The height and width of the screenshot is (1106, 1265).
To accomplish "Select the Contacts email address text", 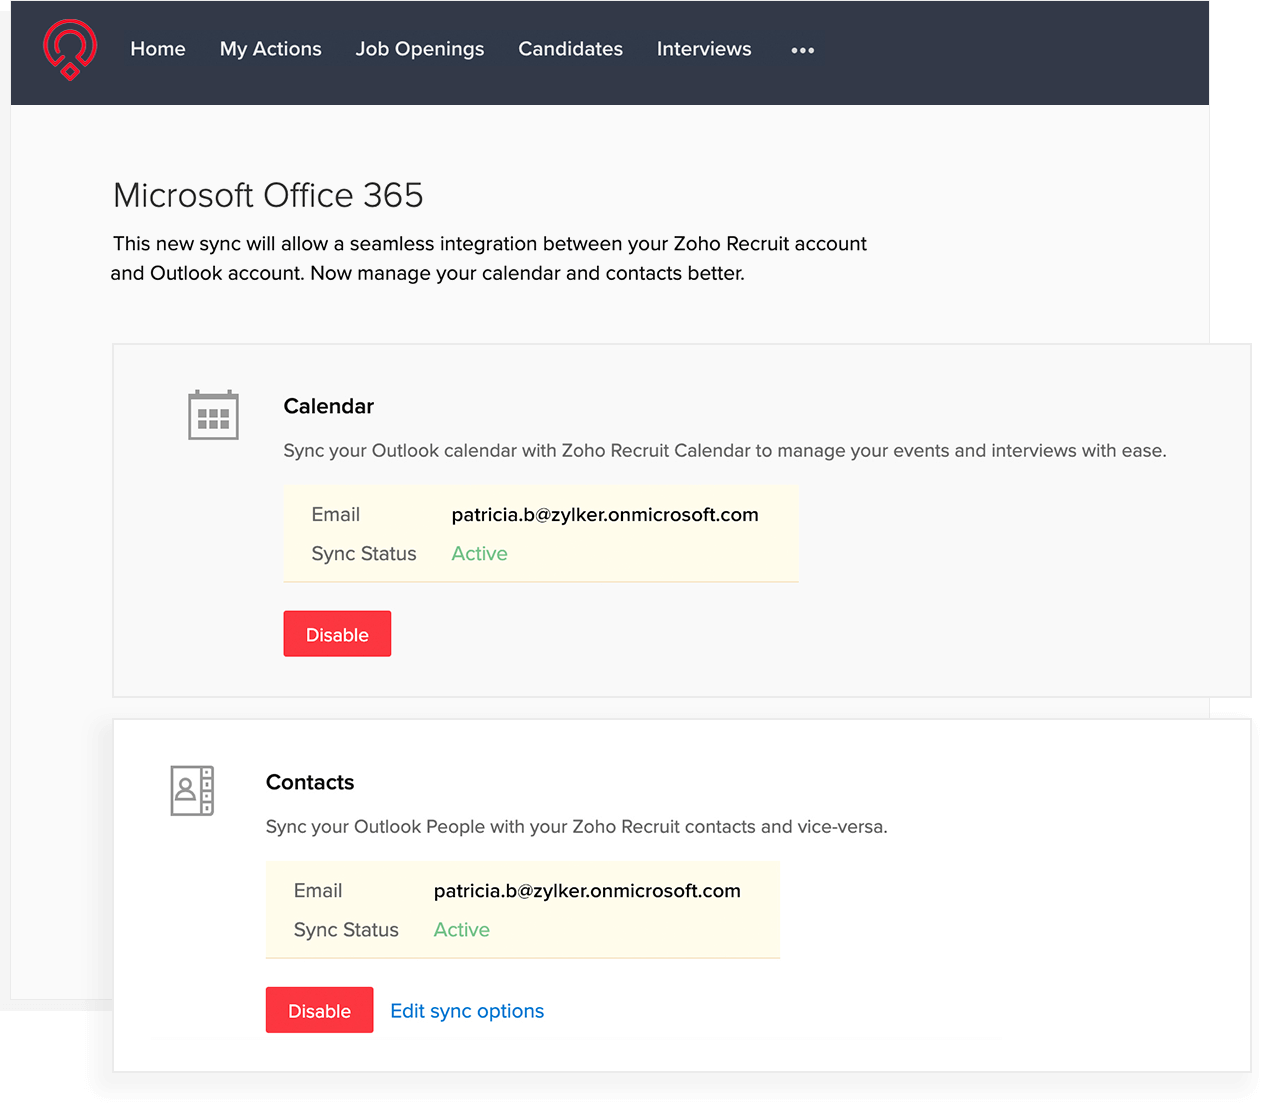I will [587, 891].
